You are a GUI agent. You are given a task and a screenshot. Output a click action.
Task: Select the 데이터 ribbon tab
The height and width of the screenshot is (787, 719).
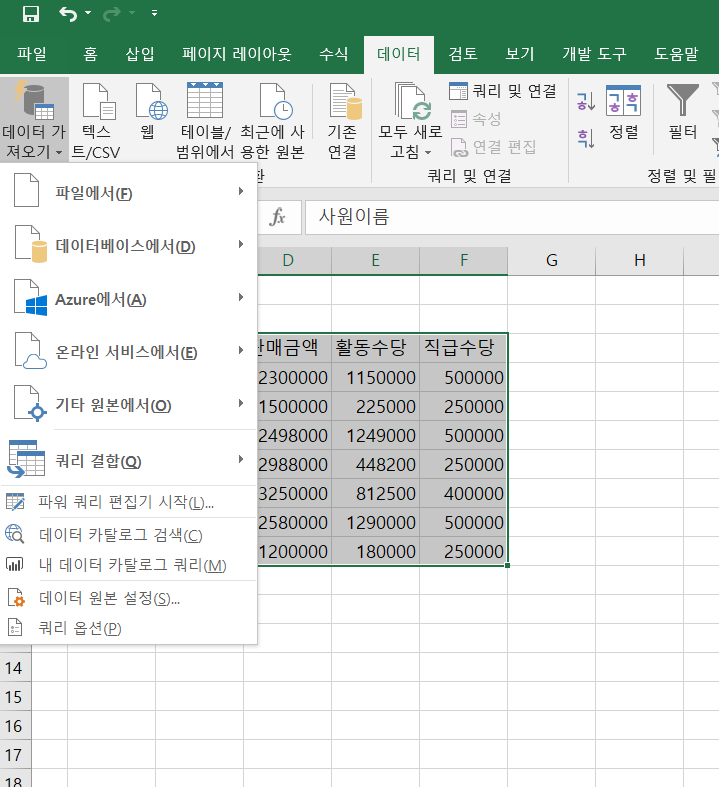[398, 54]
